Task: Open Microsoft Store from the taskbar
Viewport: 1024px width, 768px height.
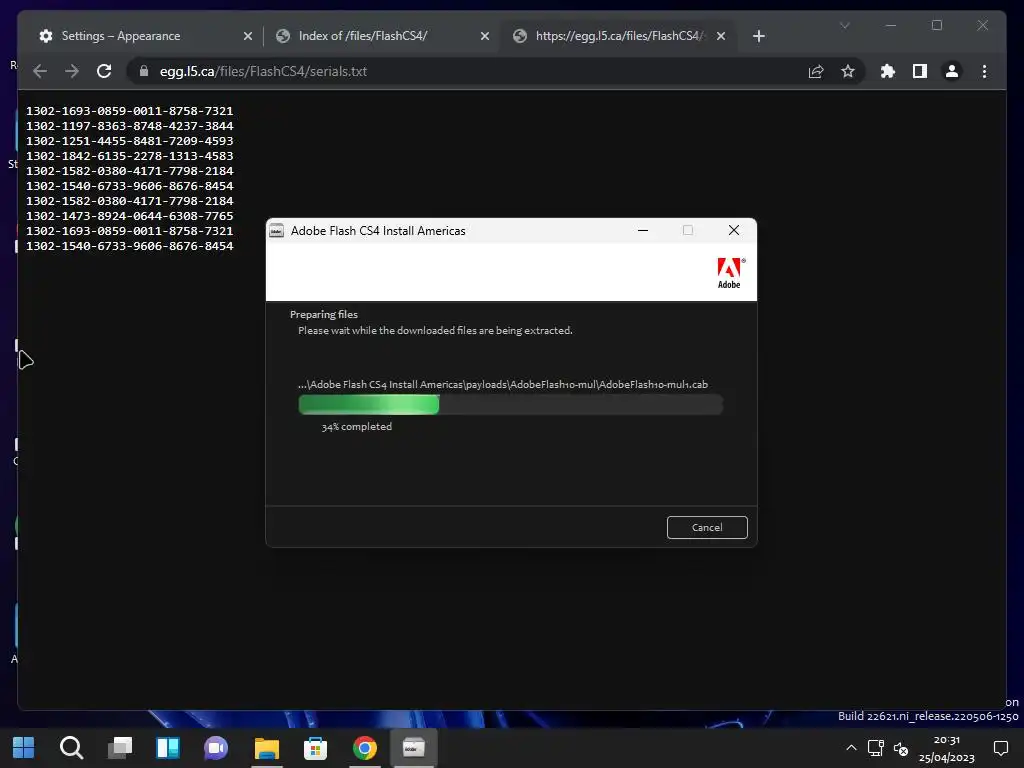Action: 315,747
